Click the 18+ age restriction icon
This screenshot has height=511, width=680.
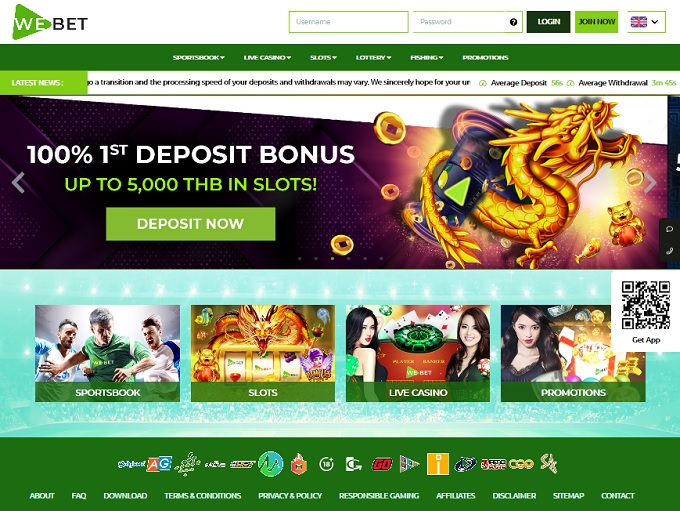click(326, 464)
